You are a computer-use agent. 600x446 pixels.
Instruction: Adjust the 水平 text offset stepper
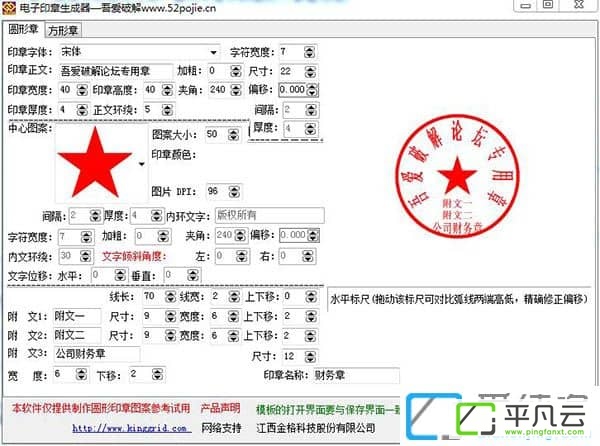coord(120,275)
